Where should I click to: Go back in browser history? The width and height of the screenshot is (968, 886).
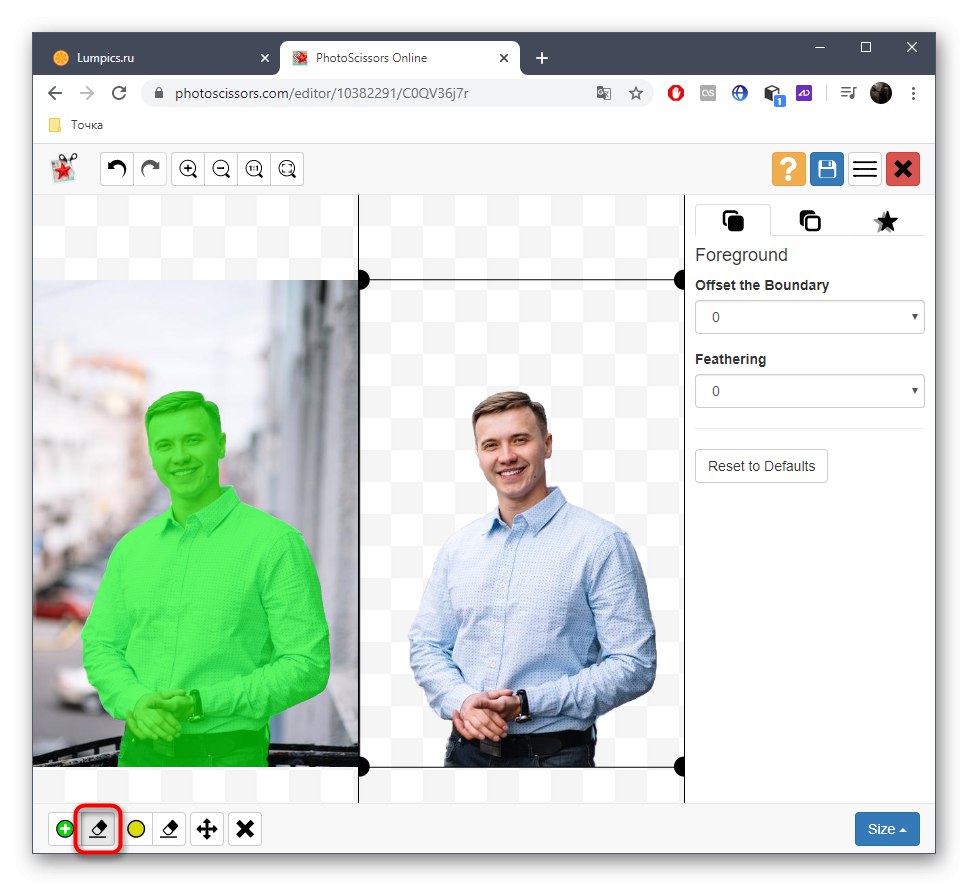point(55,93)
